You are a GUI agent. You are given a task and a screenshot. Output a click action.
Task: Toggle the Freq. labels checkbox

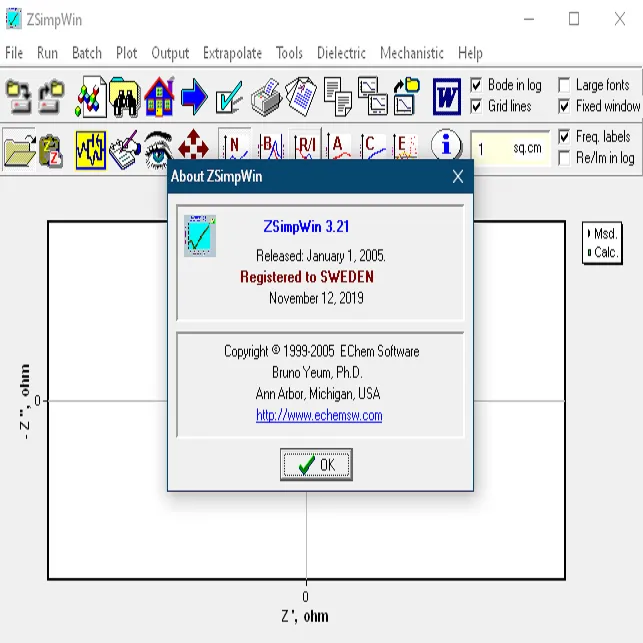point(564,137)
